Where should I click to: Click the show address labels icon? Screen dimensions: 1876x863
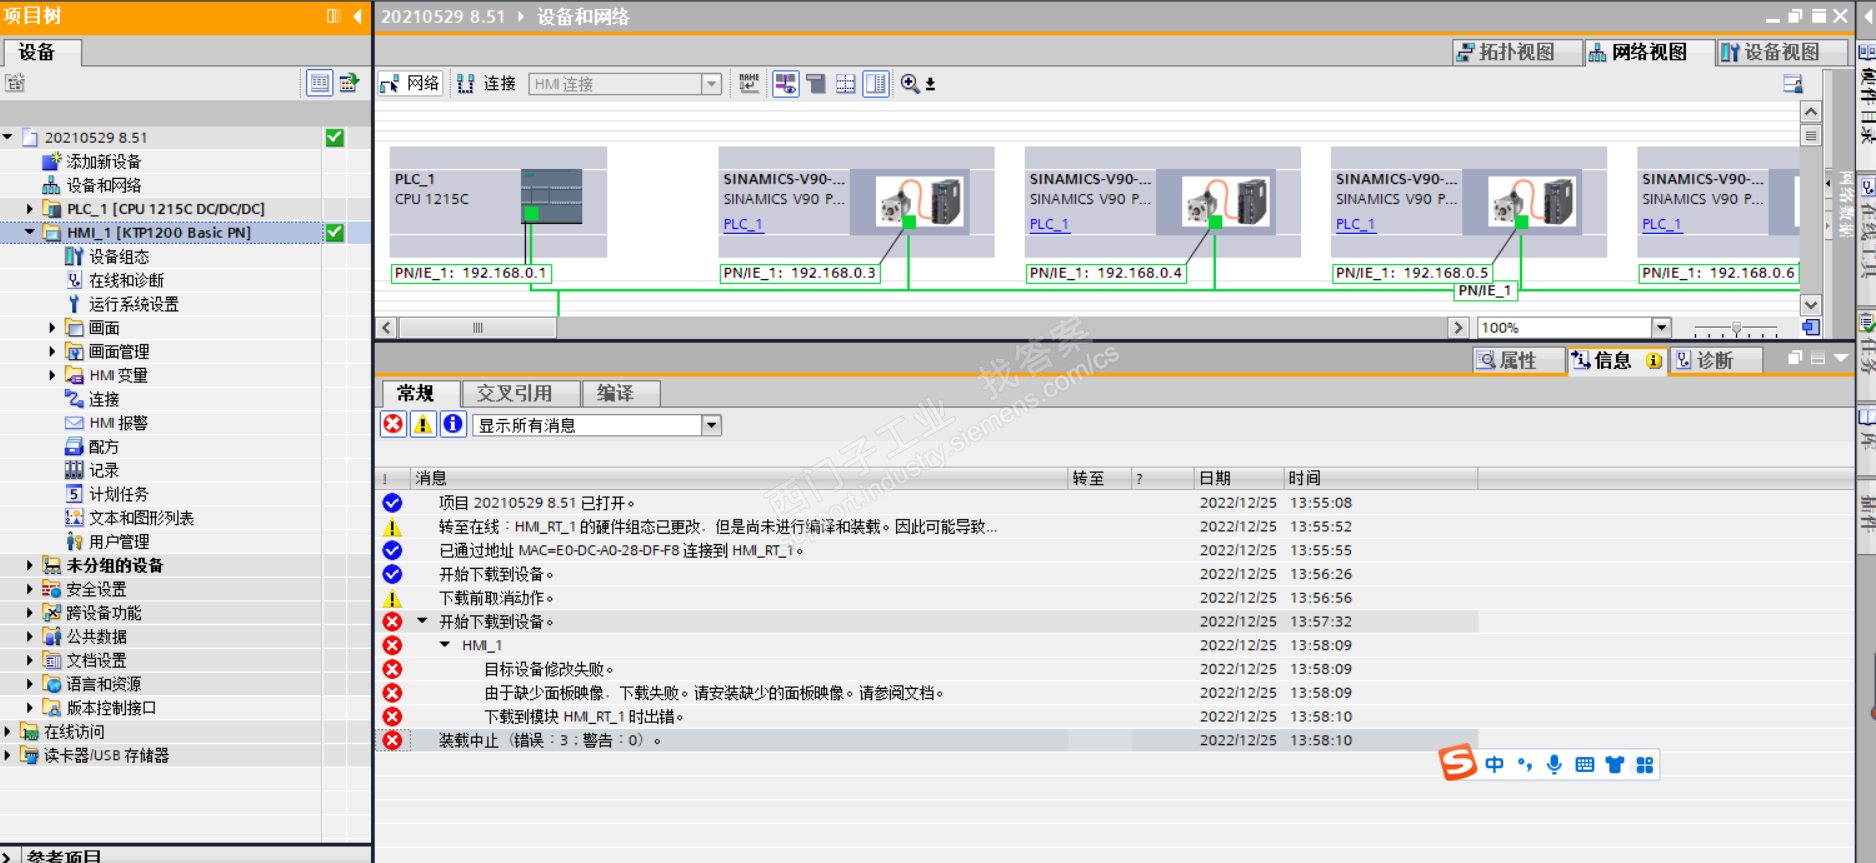pyautogui.click(x=749, y=84)
